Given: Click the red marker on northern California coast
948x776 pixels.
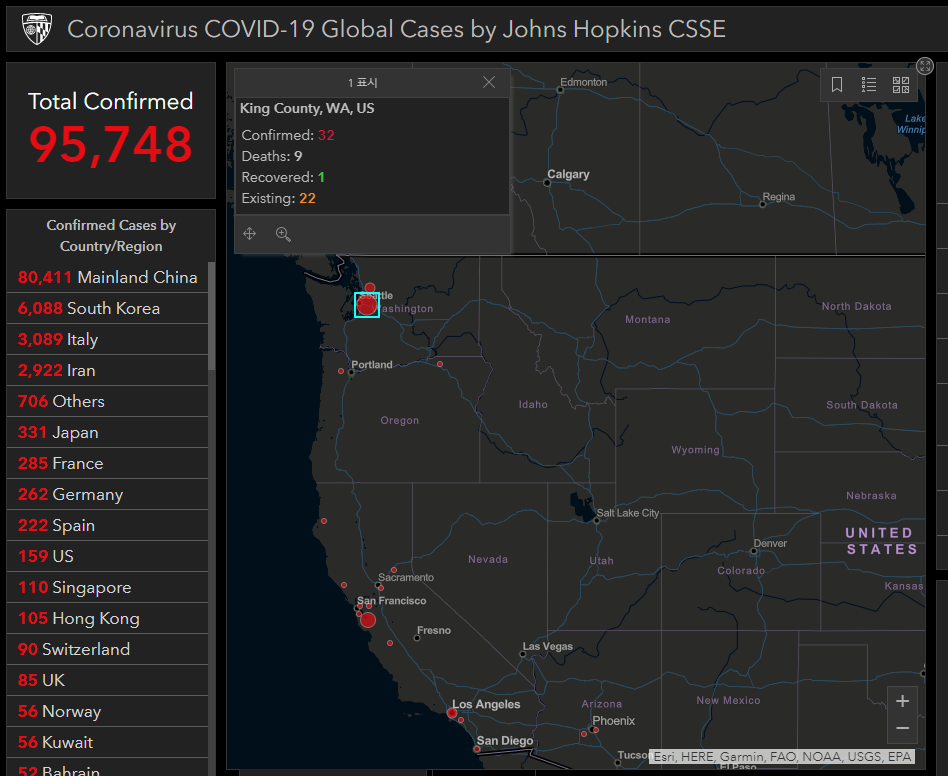Looking at the screenshot, I should click(x=324, y=521).
